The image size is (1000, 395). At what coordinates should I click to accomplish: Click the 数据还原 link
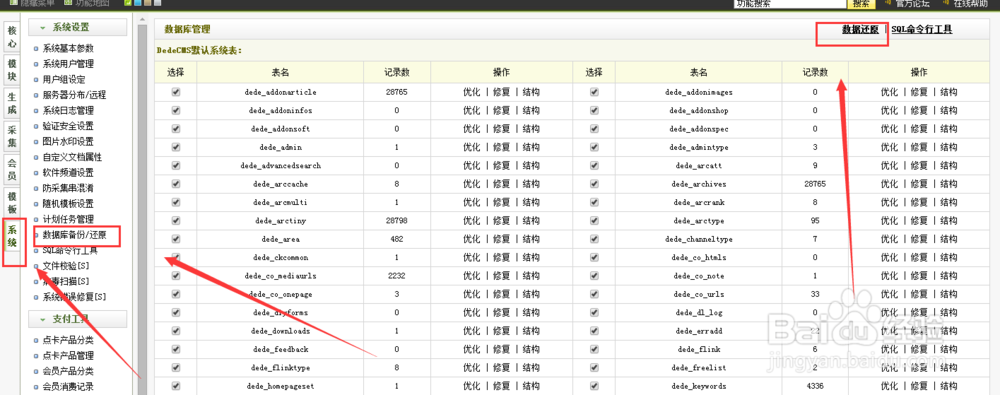coord(860,29)
